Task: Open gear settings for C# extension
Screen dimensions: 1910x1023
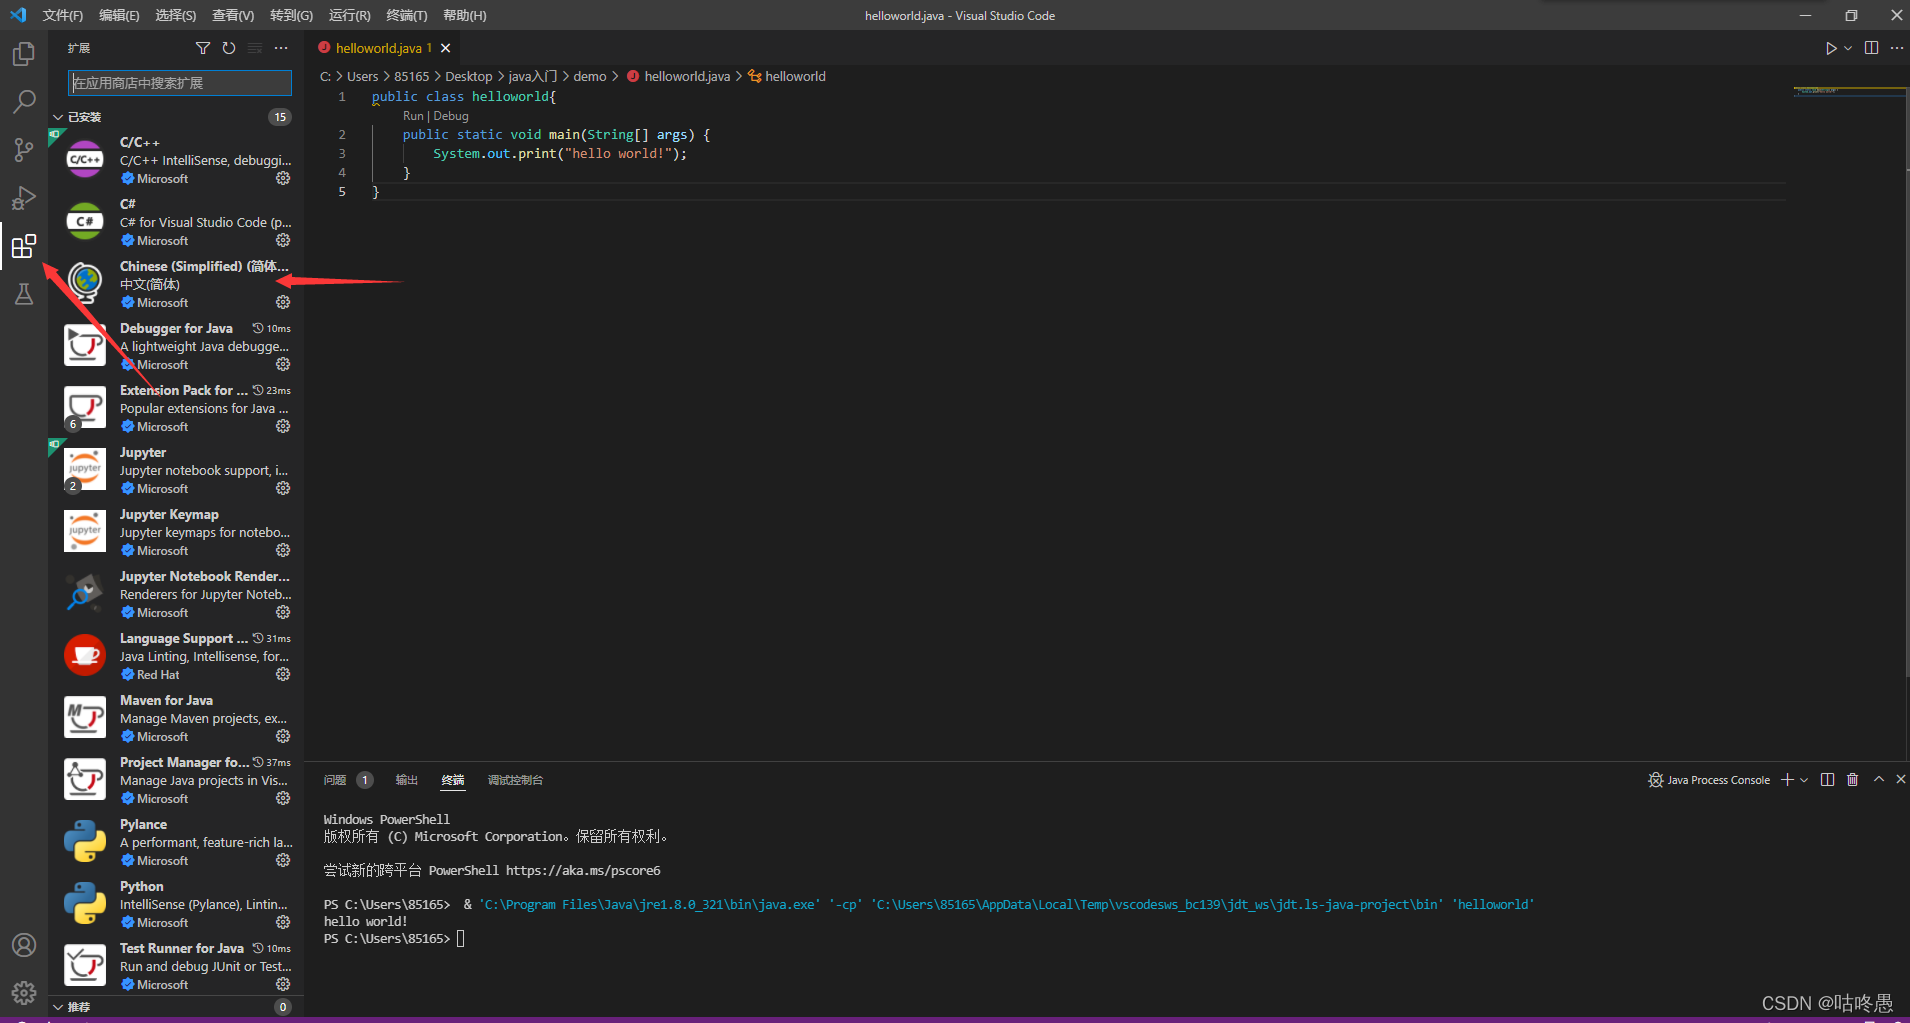Action: click(x=283, y=240)
